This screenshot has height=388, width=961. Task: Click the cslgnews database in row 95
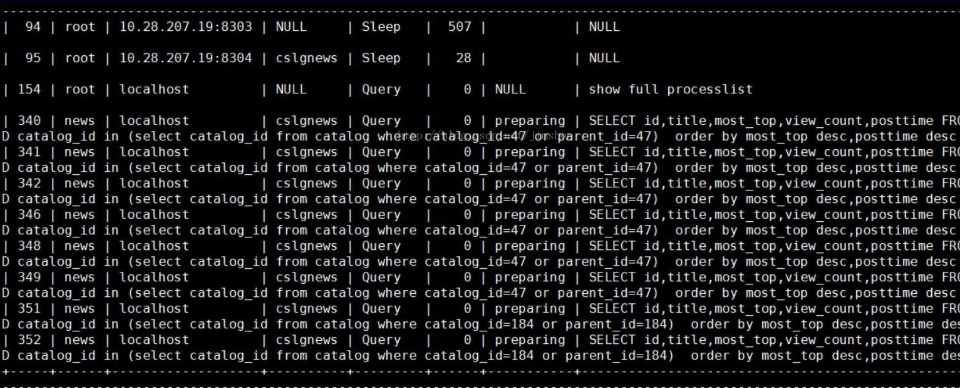coord(306,59)
